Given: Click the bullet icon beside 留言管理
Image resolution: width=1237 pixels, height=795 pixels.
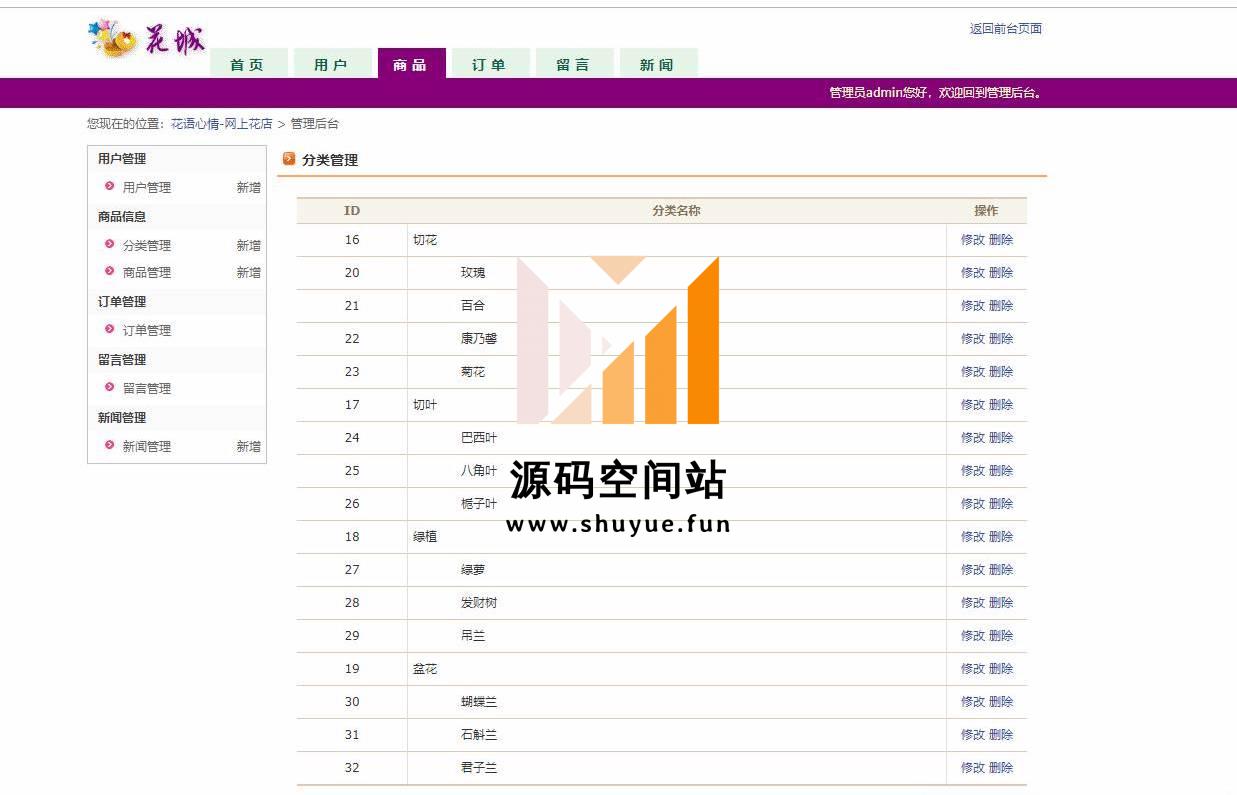Looking at the screenshot, I should click(x=110, y=387).
